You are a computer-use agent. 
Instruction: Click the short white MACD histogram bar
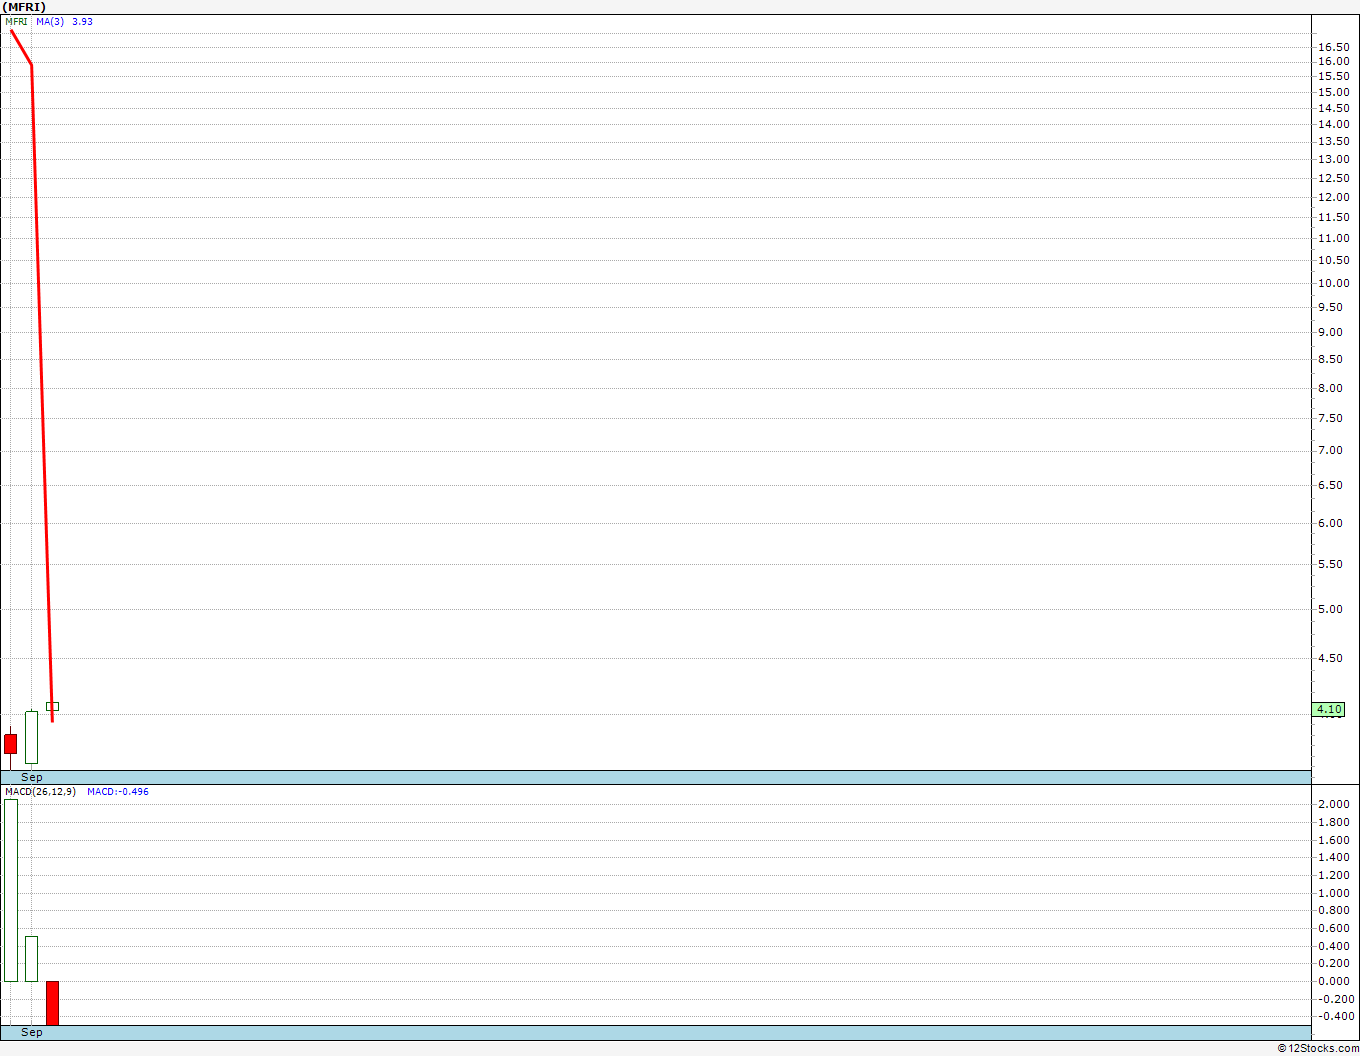point(31,958)
